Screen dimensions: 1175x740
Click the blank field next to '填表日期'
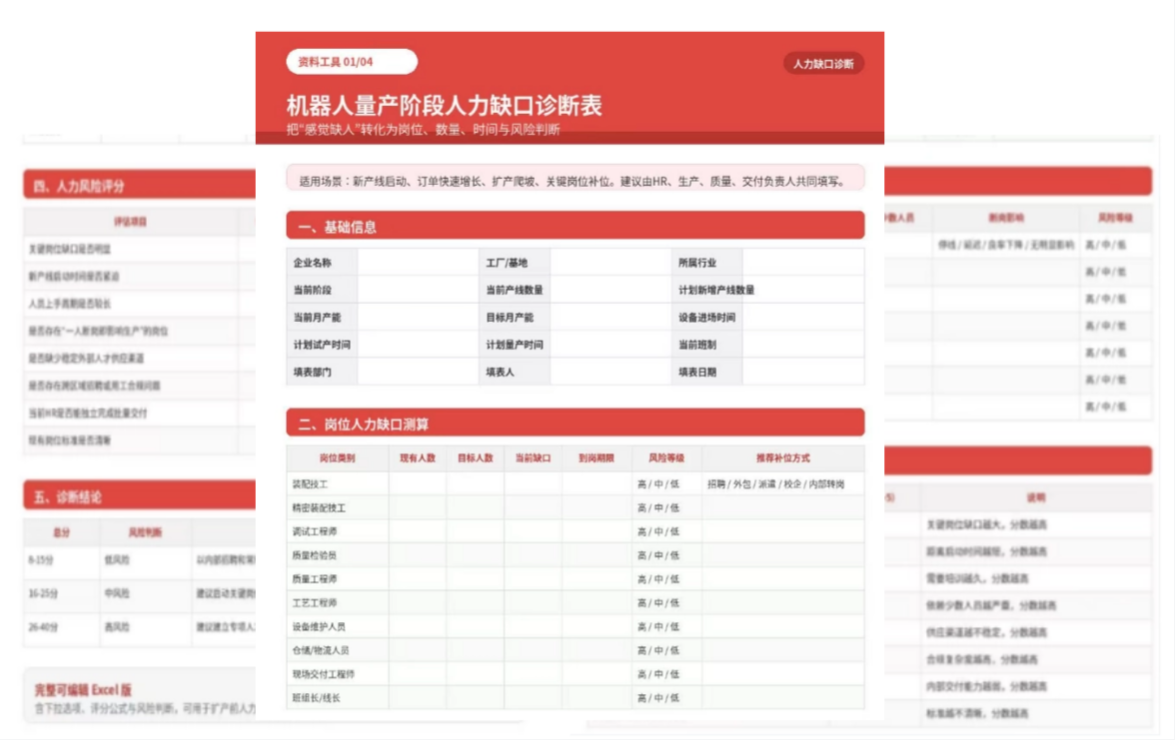point(803,371)
